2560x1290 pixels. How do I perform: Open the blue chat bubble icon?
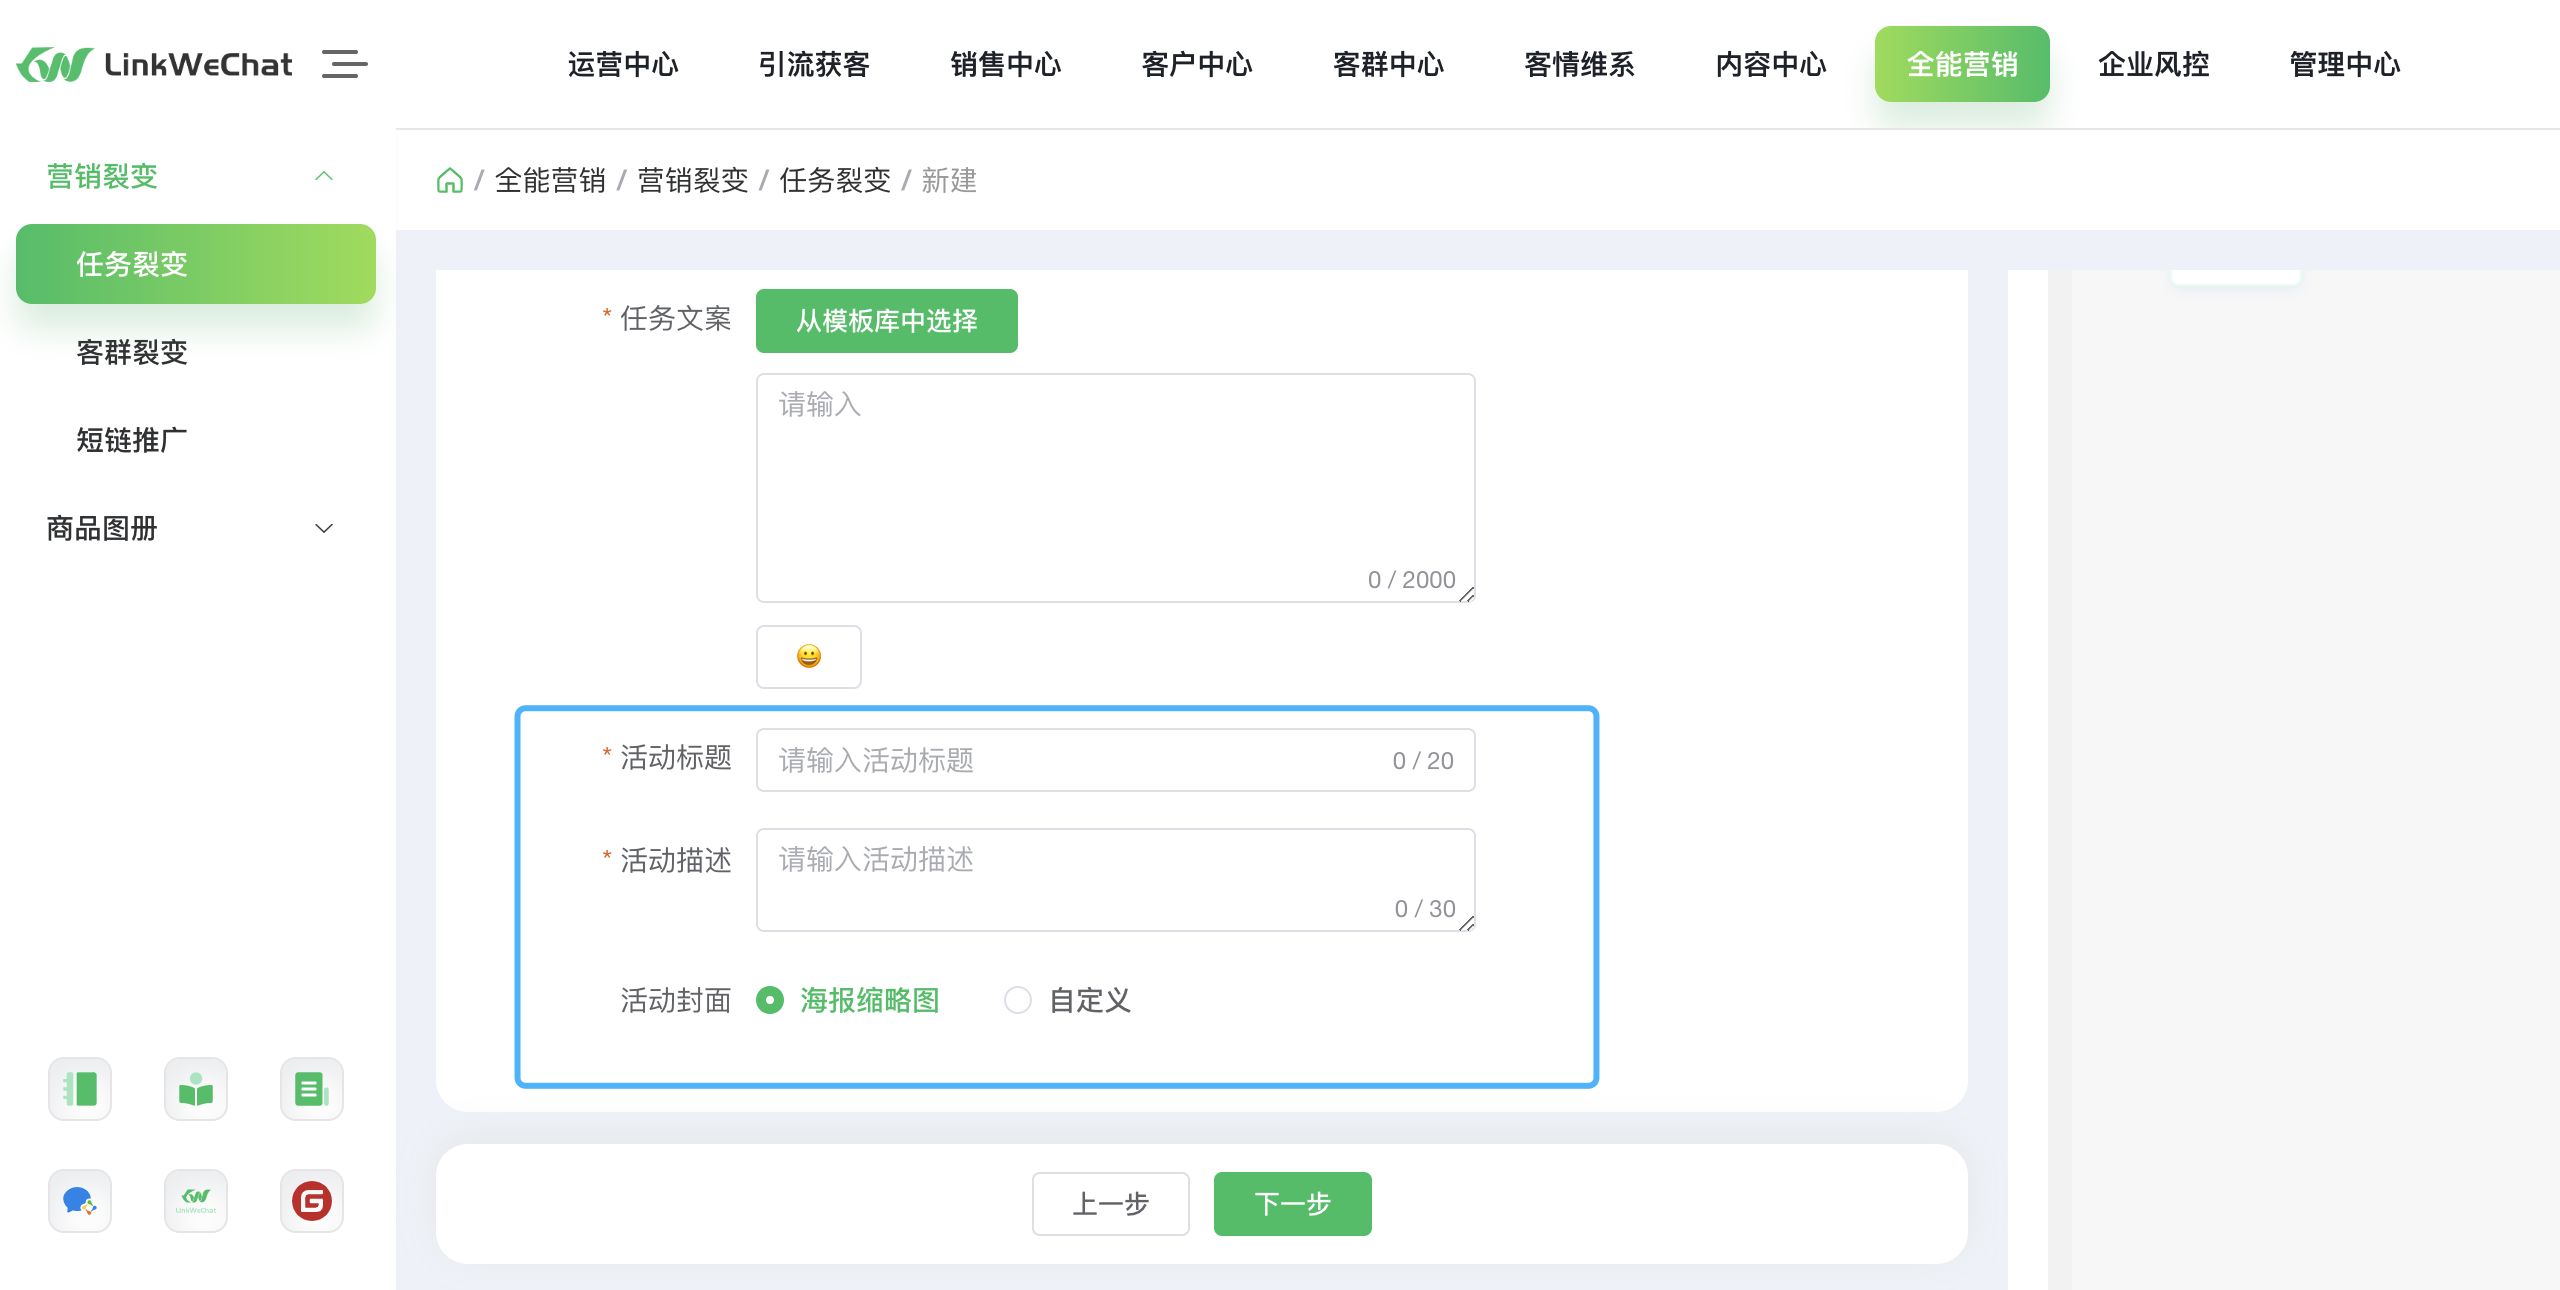(x=80, y=1200)
